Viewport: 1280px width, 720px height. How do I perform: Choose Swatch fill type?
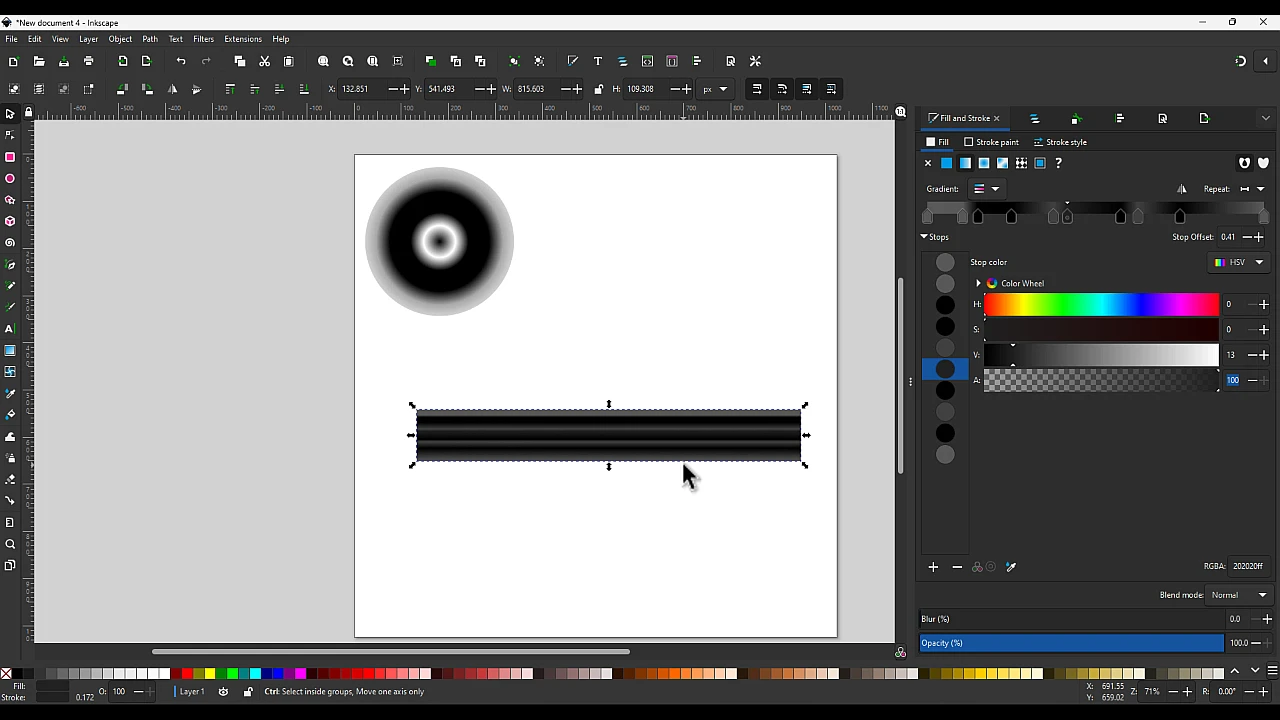coord(1040,163)
